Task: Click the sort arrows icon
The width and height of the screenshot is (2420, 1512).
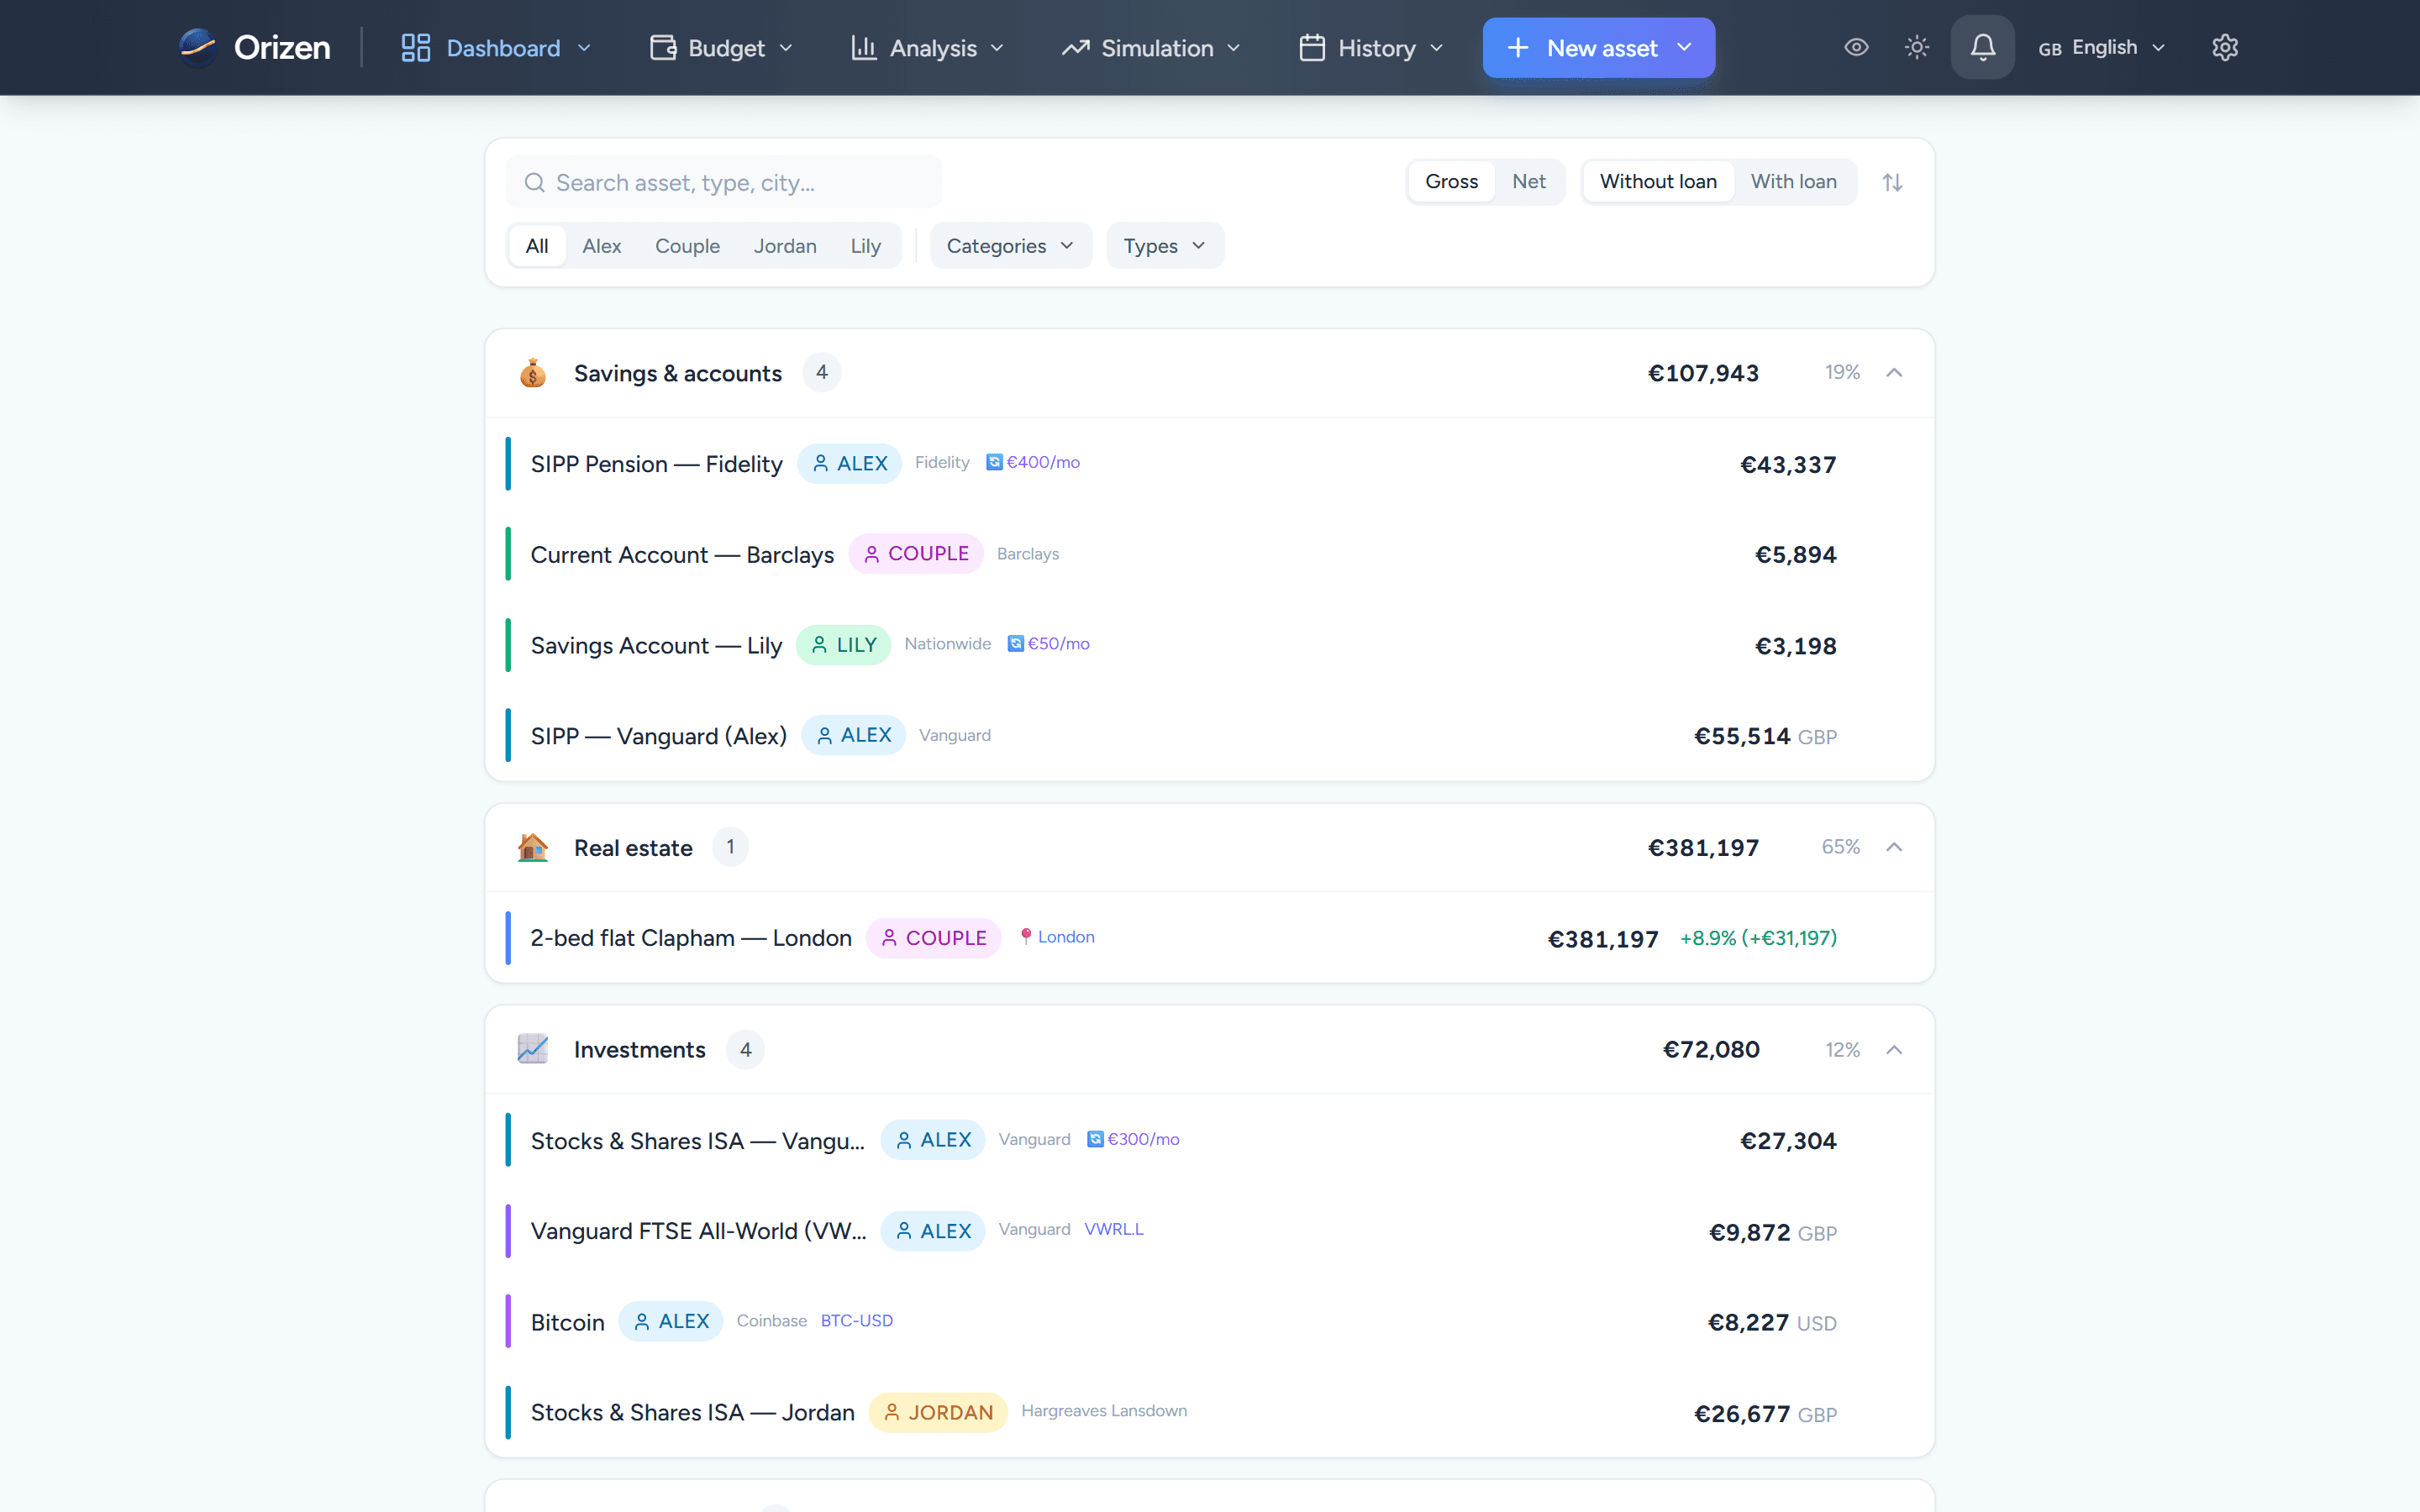Action: 1892,182
